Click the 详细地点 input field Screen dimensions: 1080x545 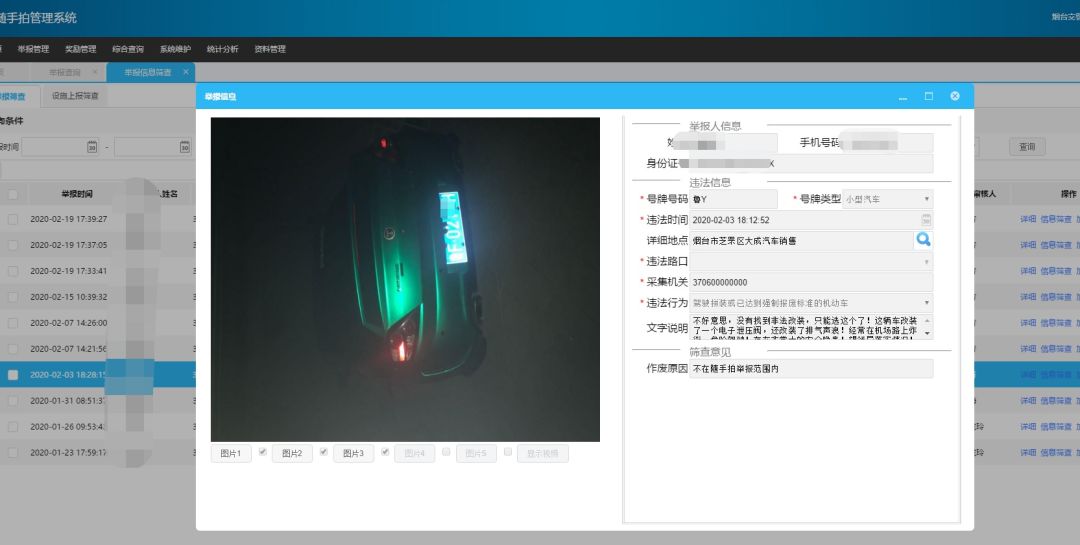[x=800, y=240]
